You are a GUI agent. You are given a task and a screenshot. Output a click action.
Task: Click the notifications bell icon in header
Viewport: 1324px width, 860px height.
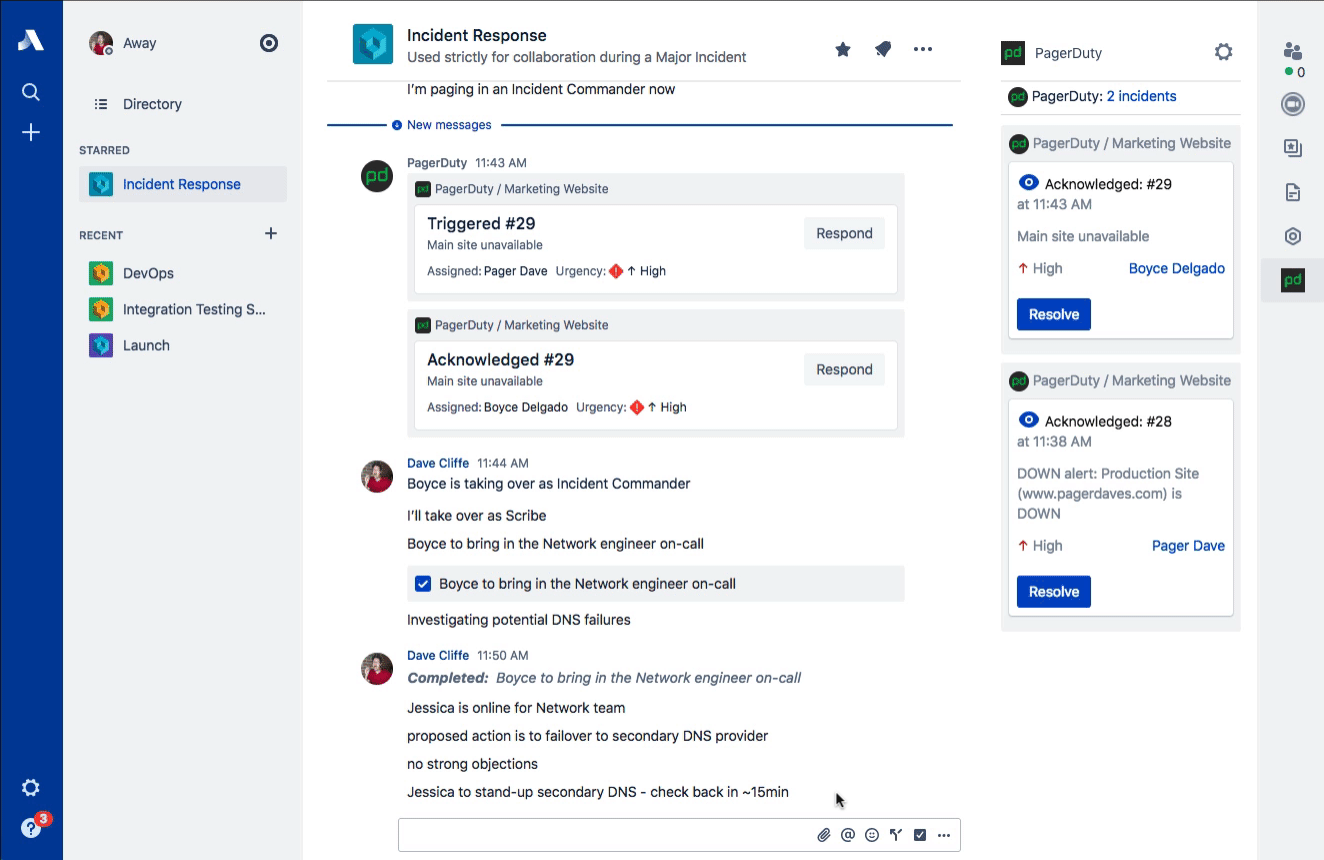point(883,49)
